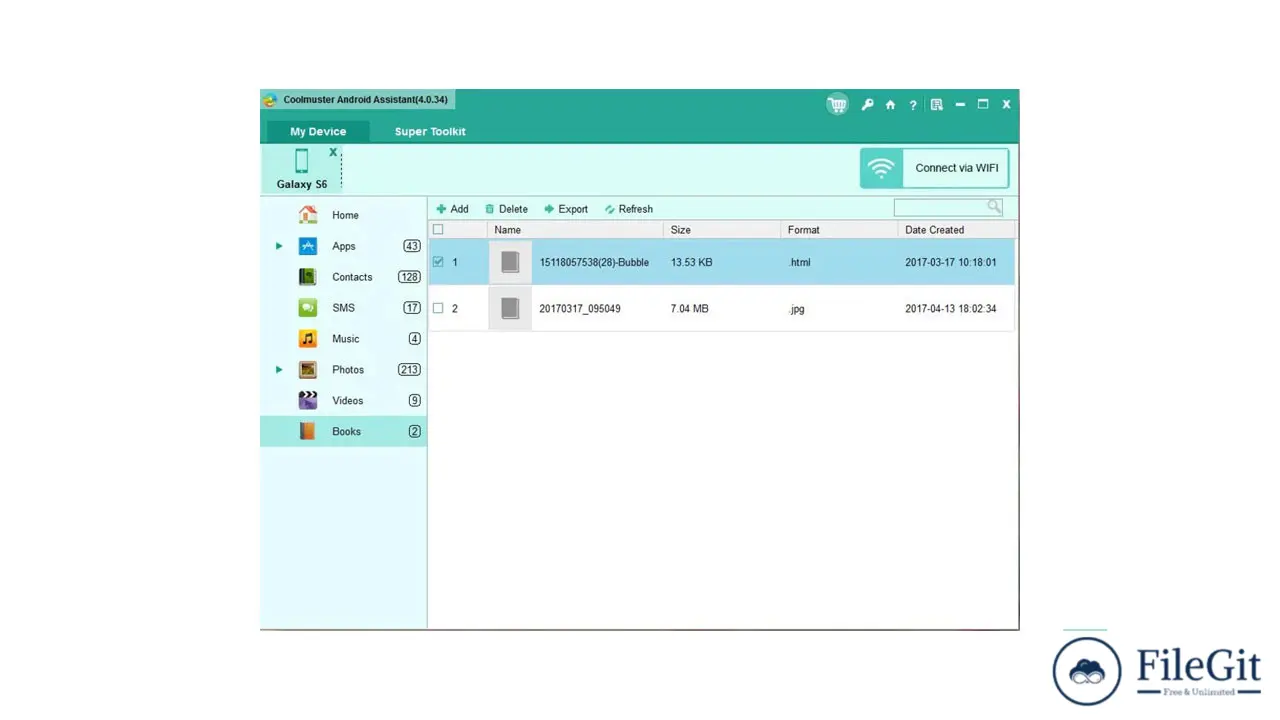Screen dimensions: 1280x720
Task: Sort by Size column header
Action: click(x=722, y=230)
